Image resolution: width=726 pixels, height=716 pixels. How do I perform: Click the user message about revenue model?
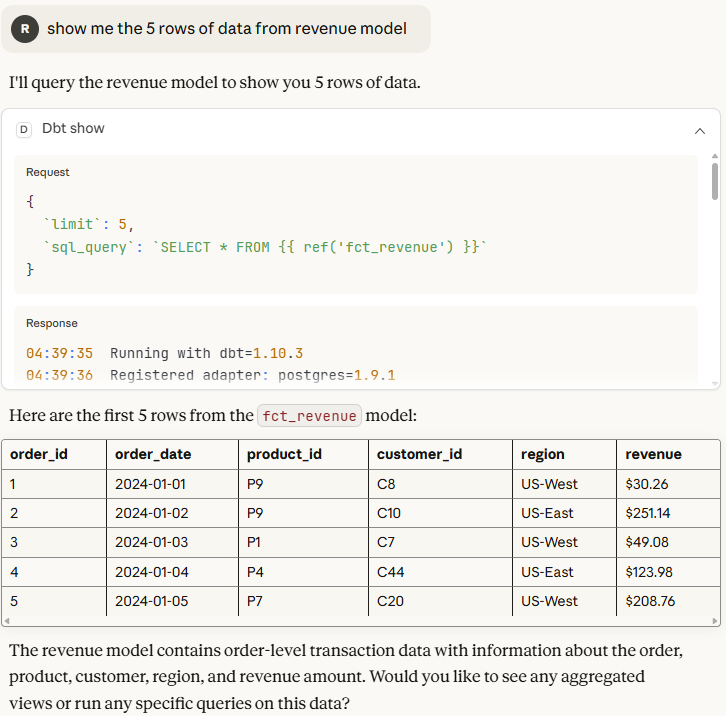(226, 28)
